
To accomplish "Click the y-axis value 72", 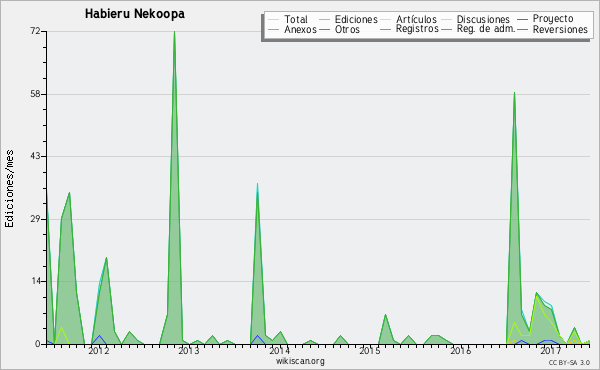I will 36,31.
